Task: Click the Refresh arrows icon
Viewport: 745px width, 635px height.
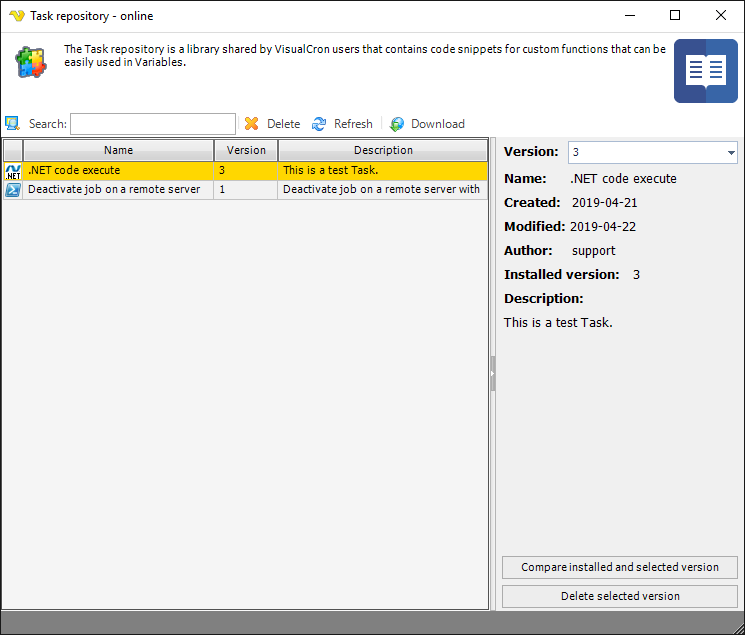Action: [x=319, y=124]
